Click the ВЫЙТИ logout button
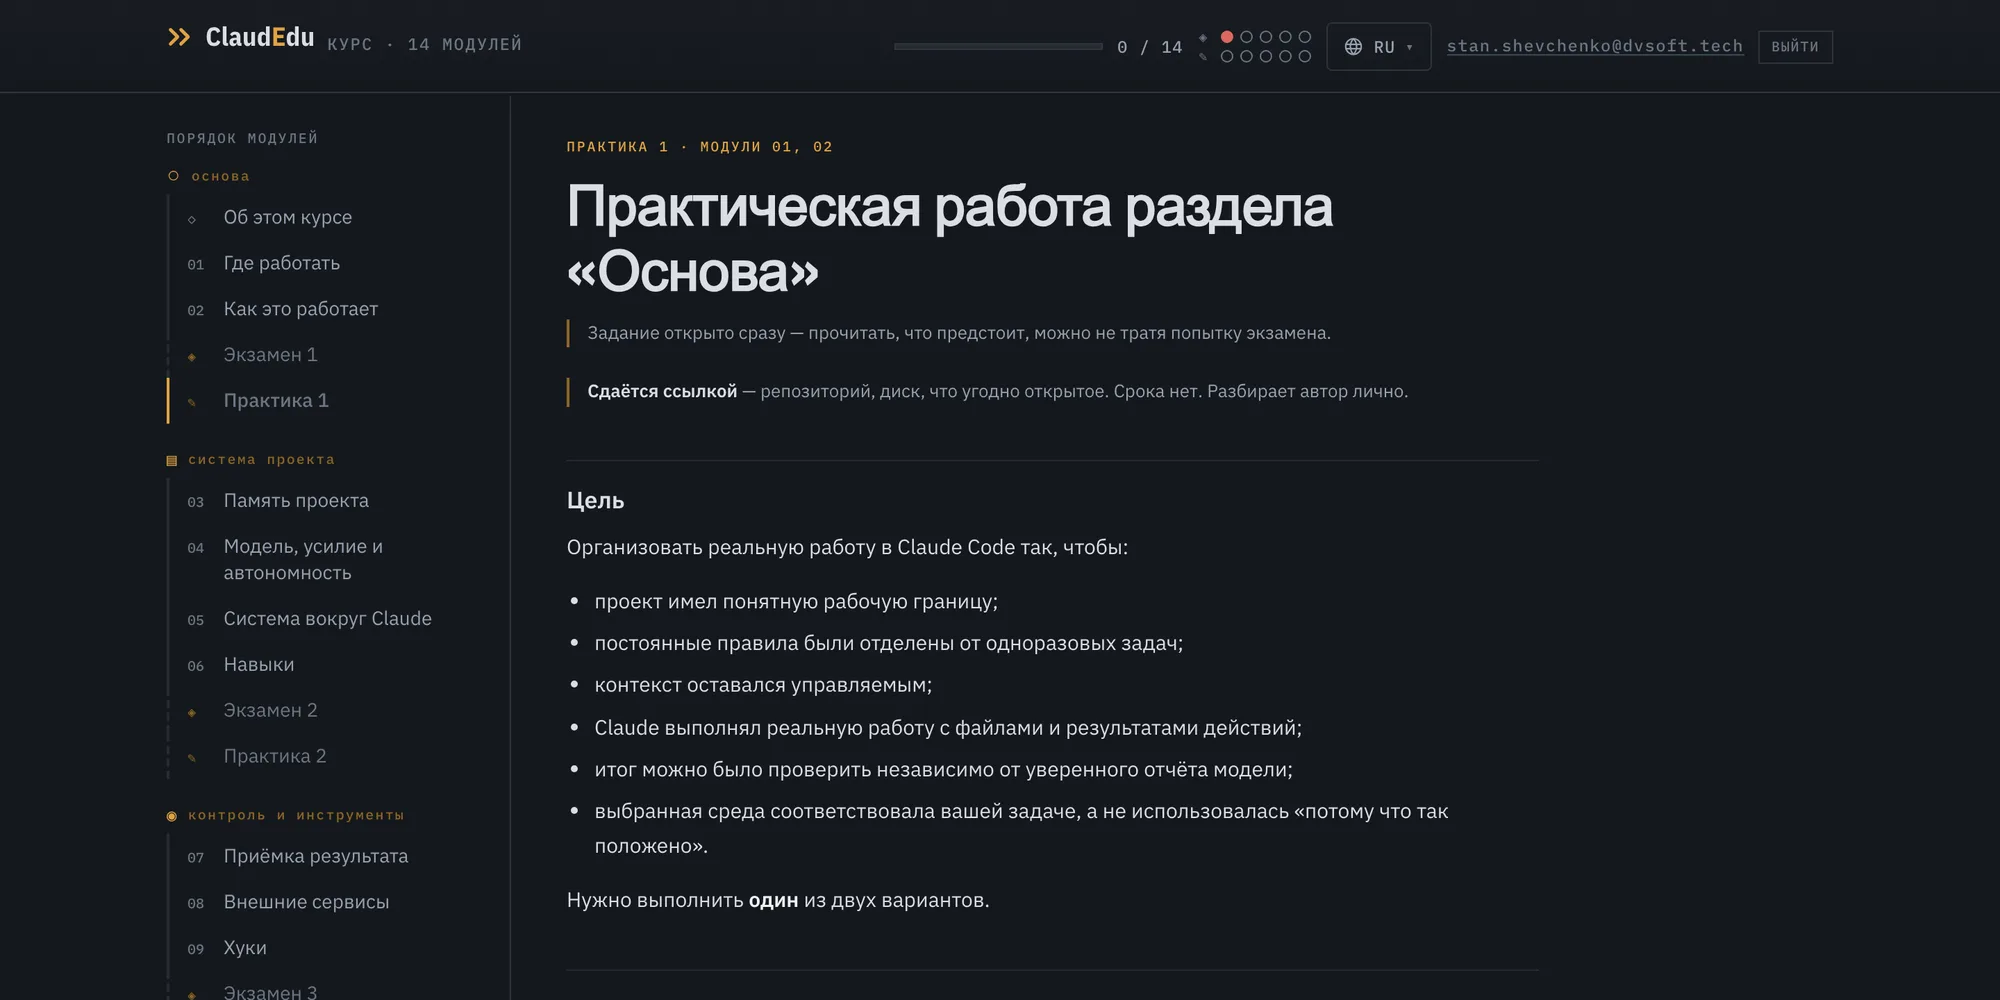Screen dimensions: 2000x1000 (1795, 47)
